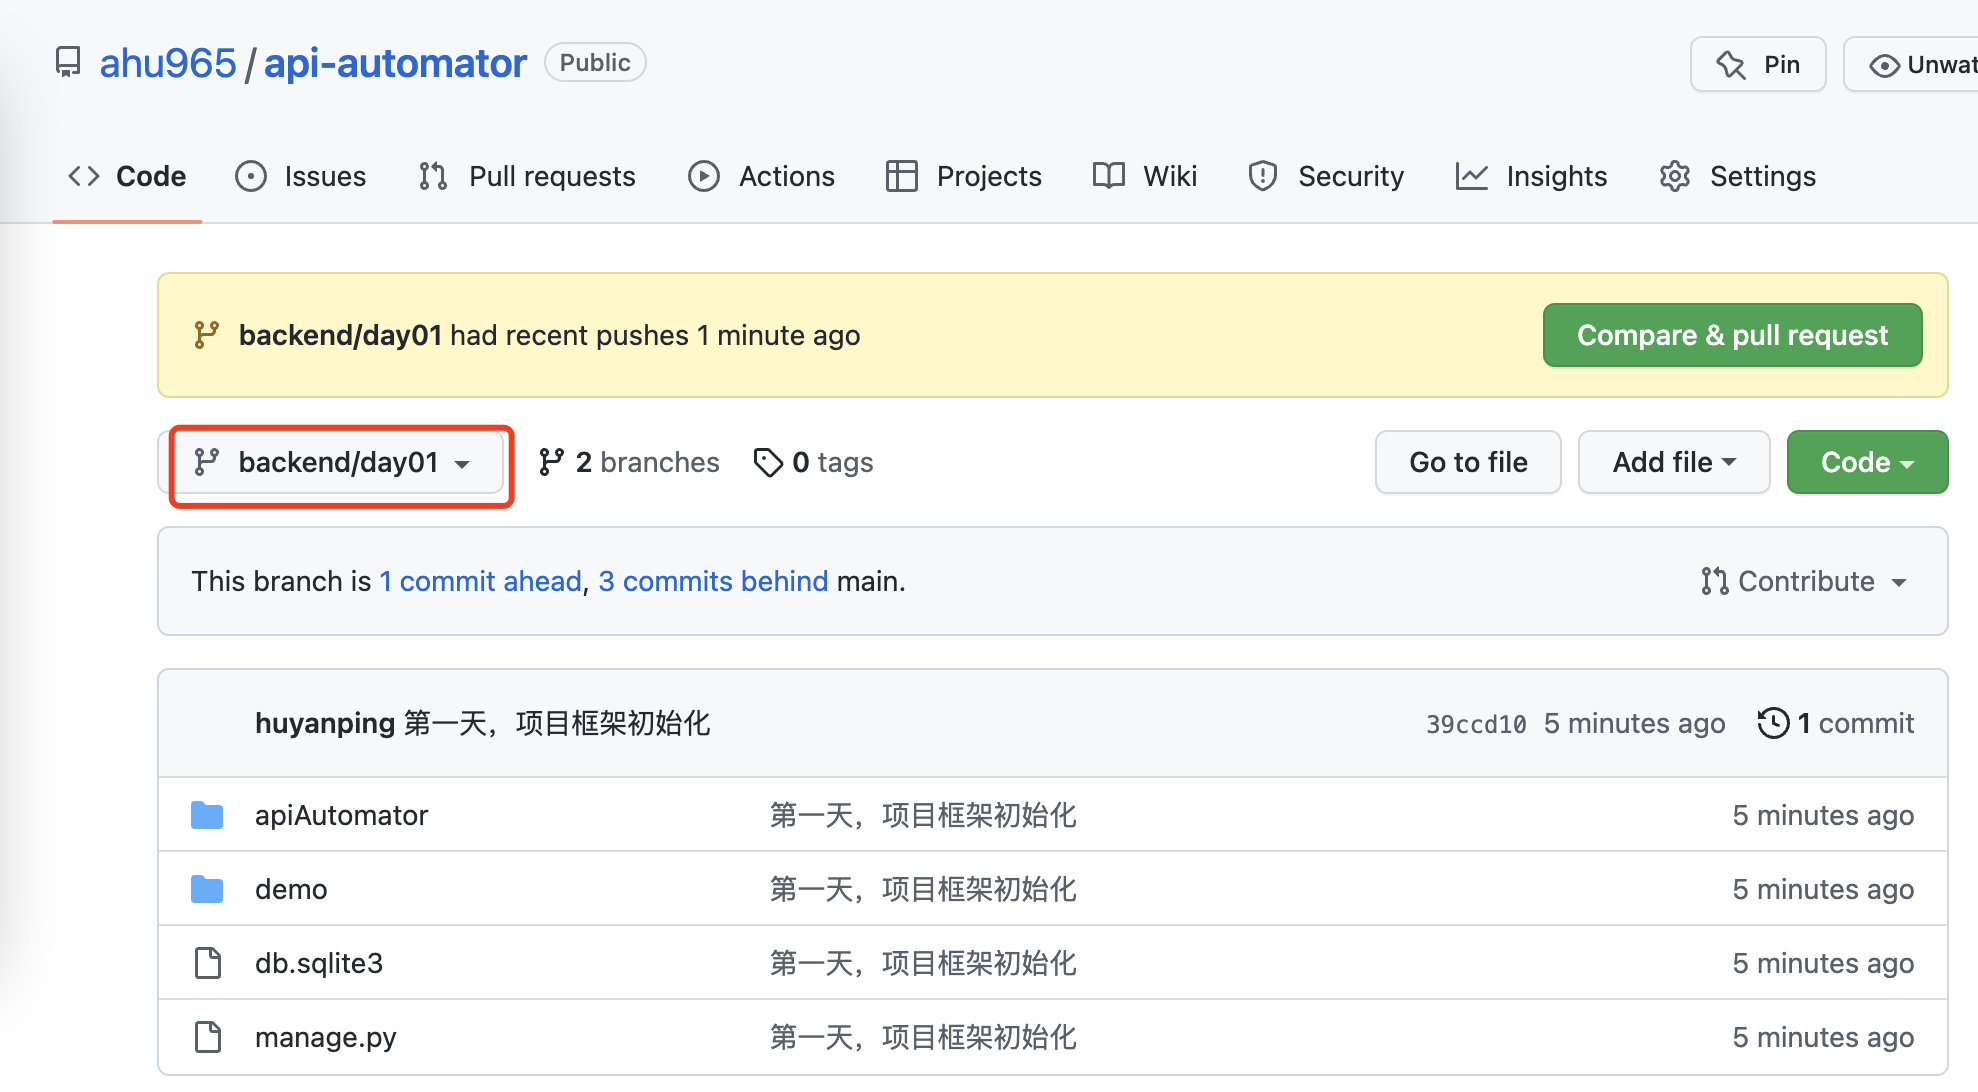Screen dimensions: 1978x1092
Task: Open the Pull requests tab
Action: (x=527, y=176)
